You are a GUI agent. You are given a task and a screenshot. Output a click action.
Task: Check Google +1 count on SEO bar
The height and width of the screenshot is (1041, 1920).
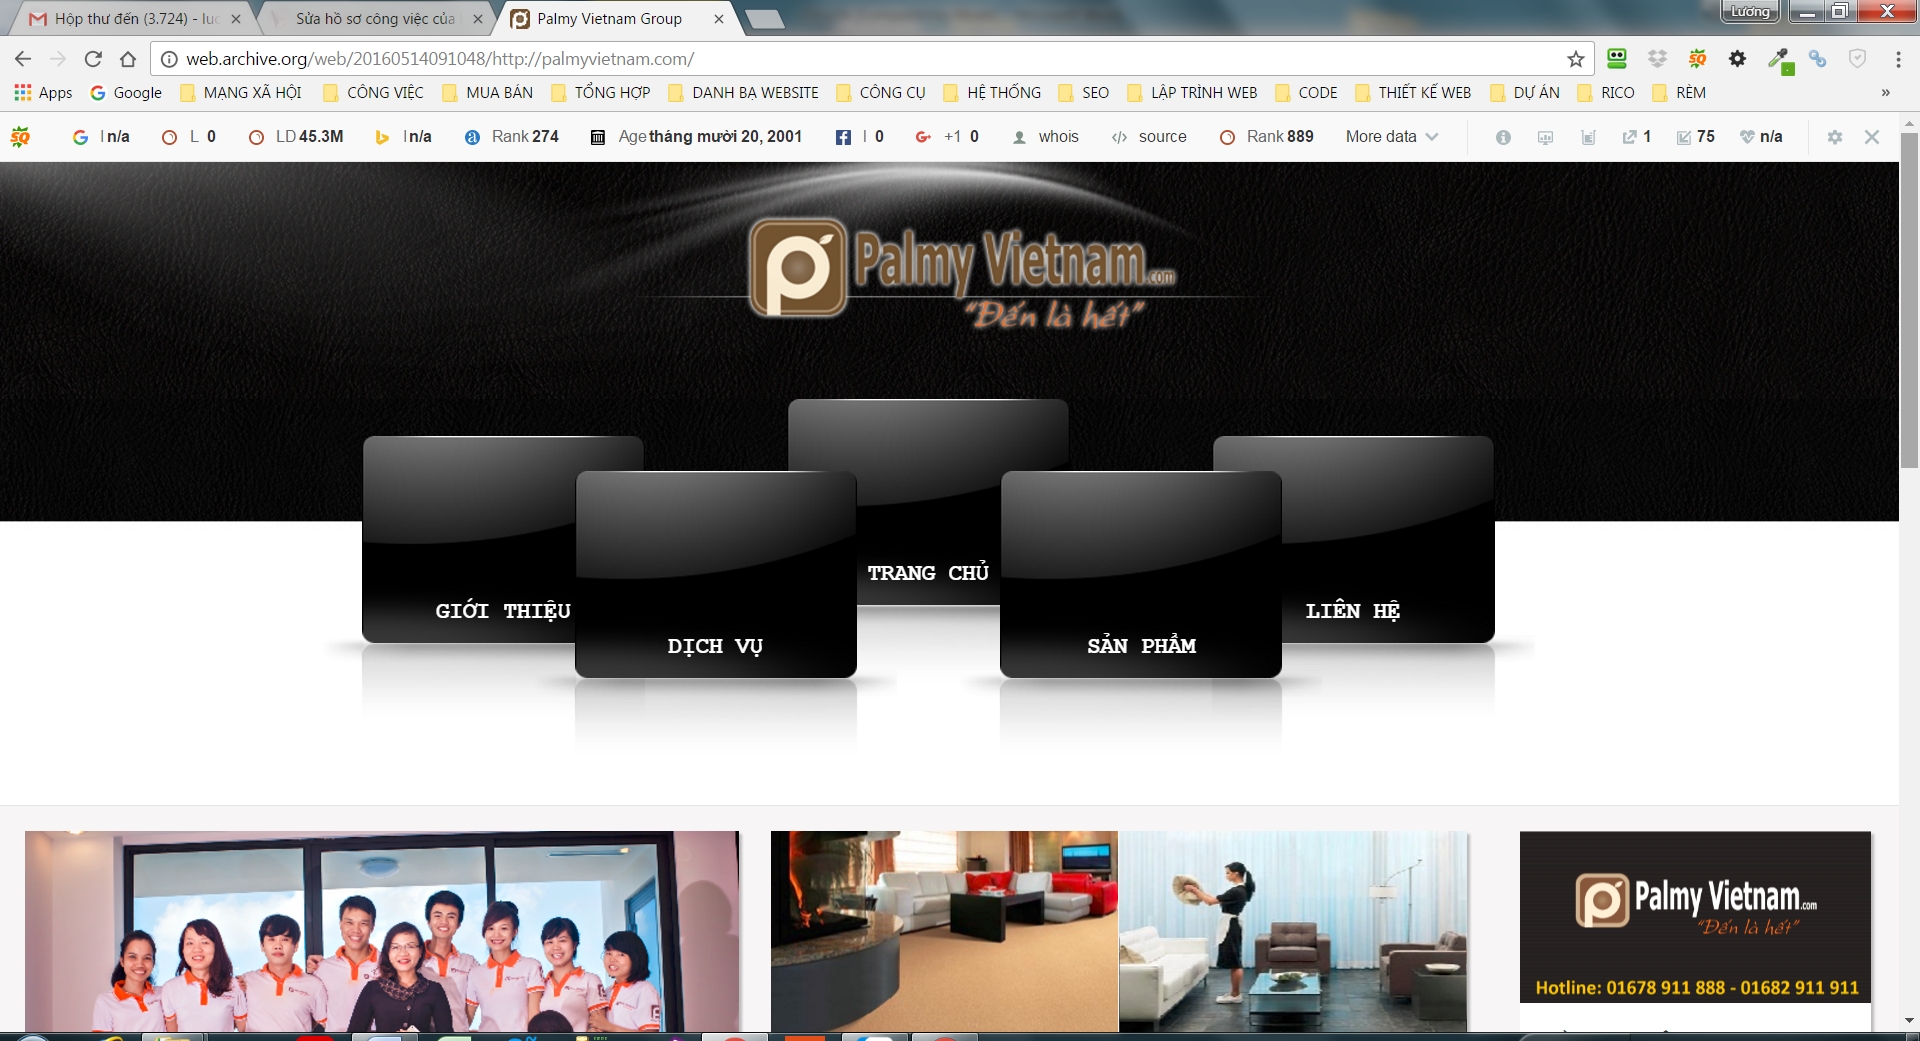coord(947,137)
